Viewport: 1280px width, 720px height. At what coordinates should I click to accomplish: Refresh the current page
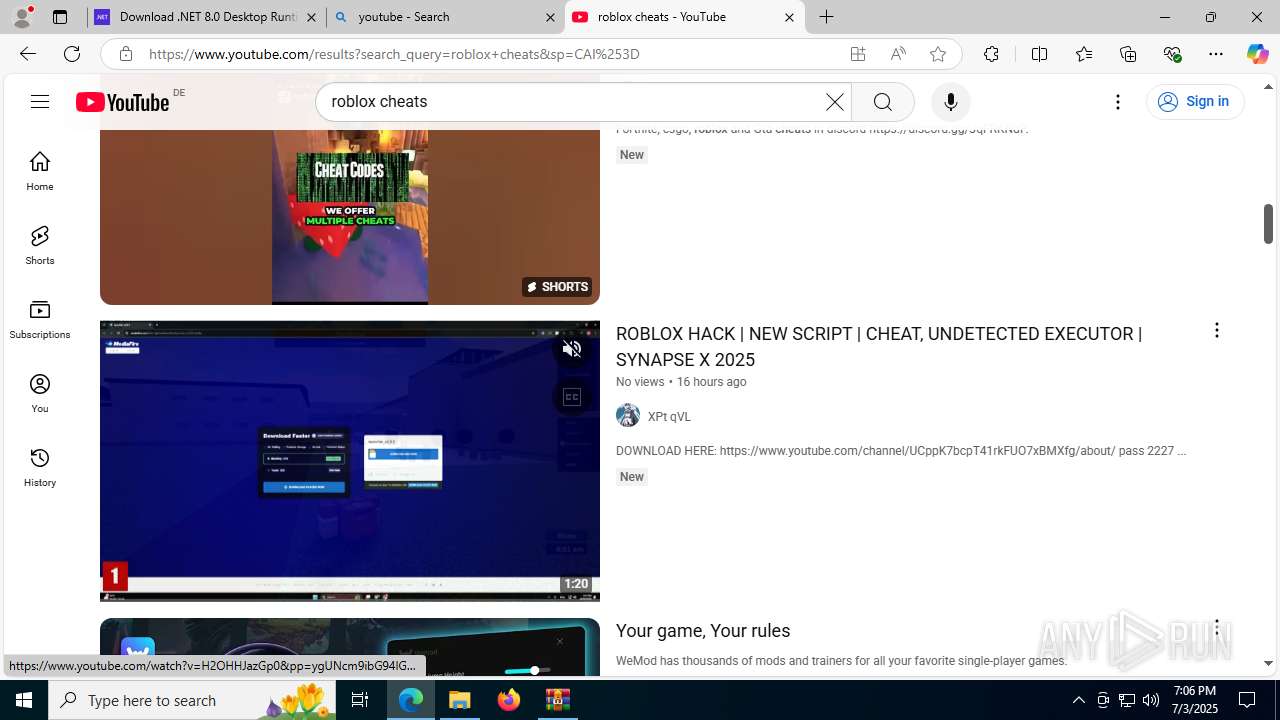tap(72, 54)
